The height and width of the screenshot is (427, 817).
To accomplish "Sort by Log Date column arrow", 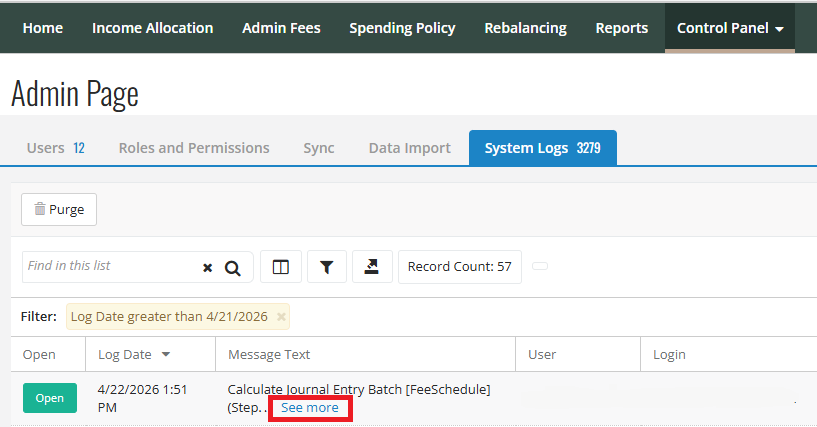I will click(166, 354).
